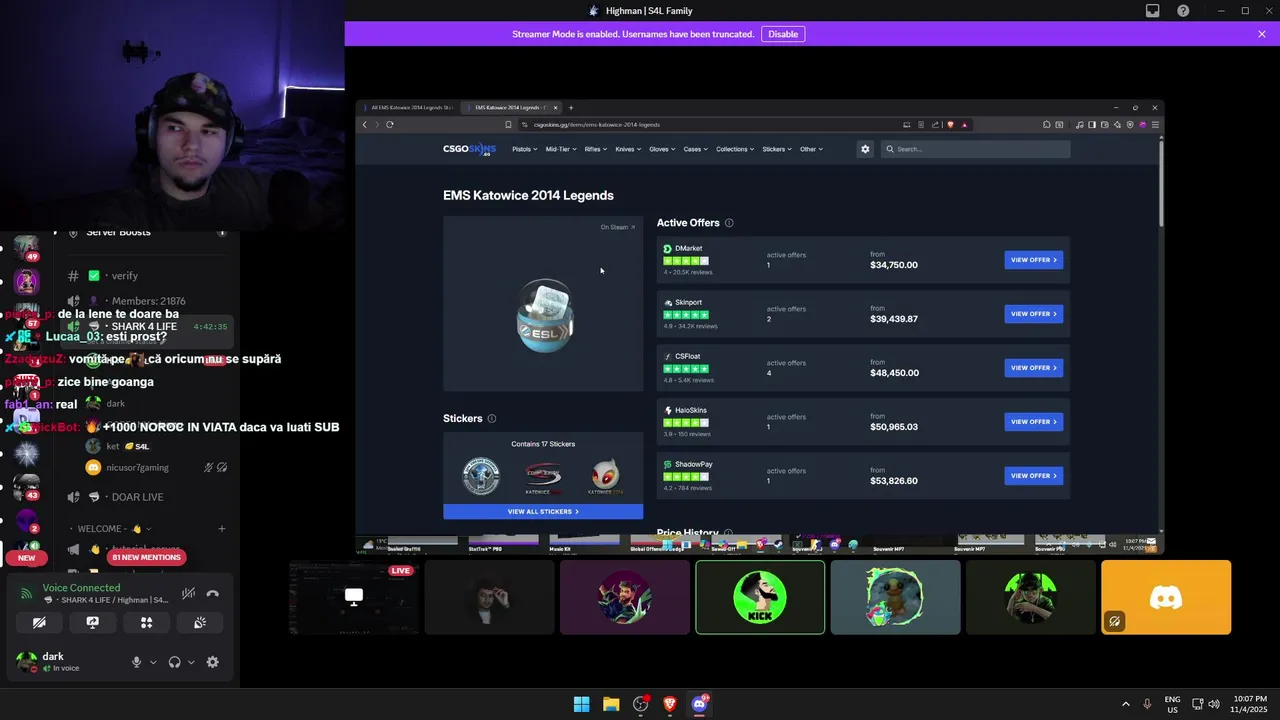1280x720 pixels.
Task: Open Discord user settings gear
Action: [x=212, y=662]
